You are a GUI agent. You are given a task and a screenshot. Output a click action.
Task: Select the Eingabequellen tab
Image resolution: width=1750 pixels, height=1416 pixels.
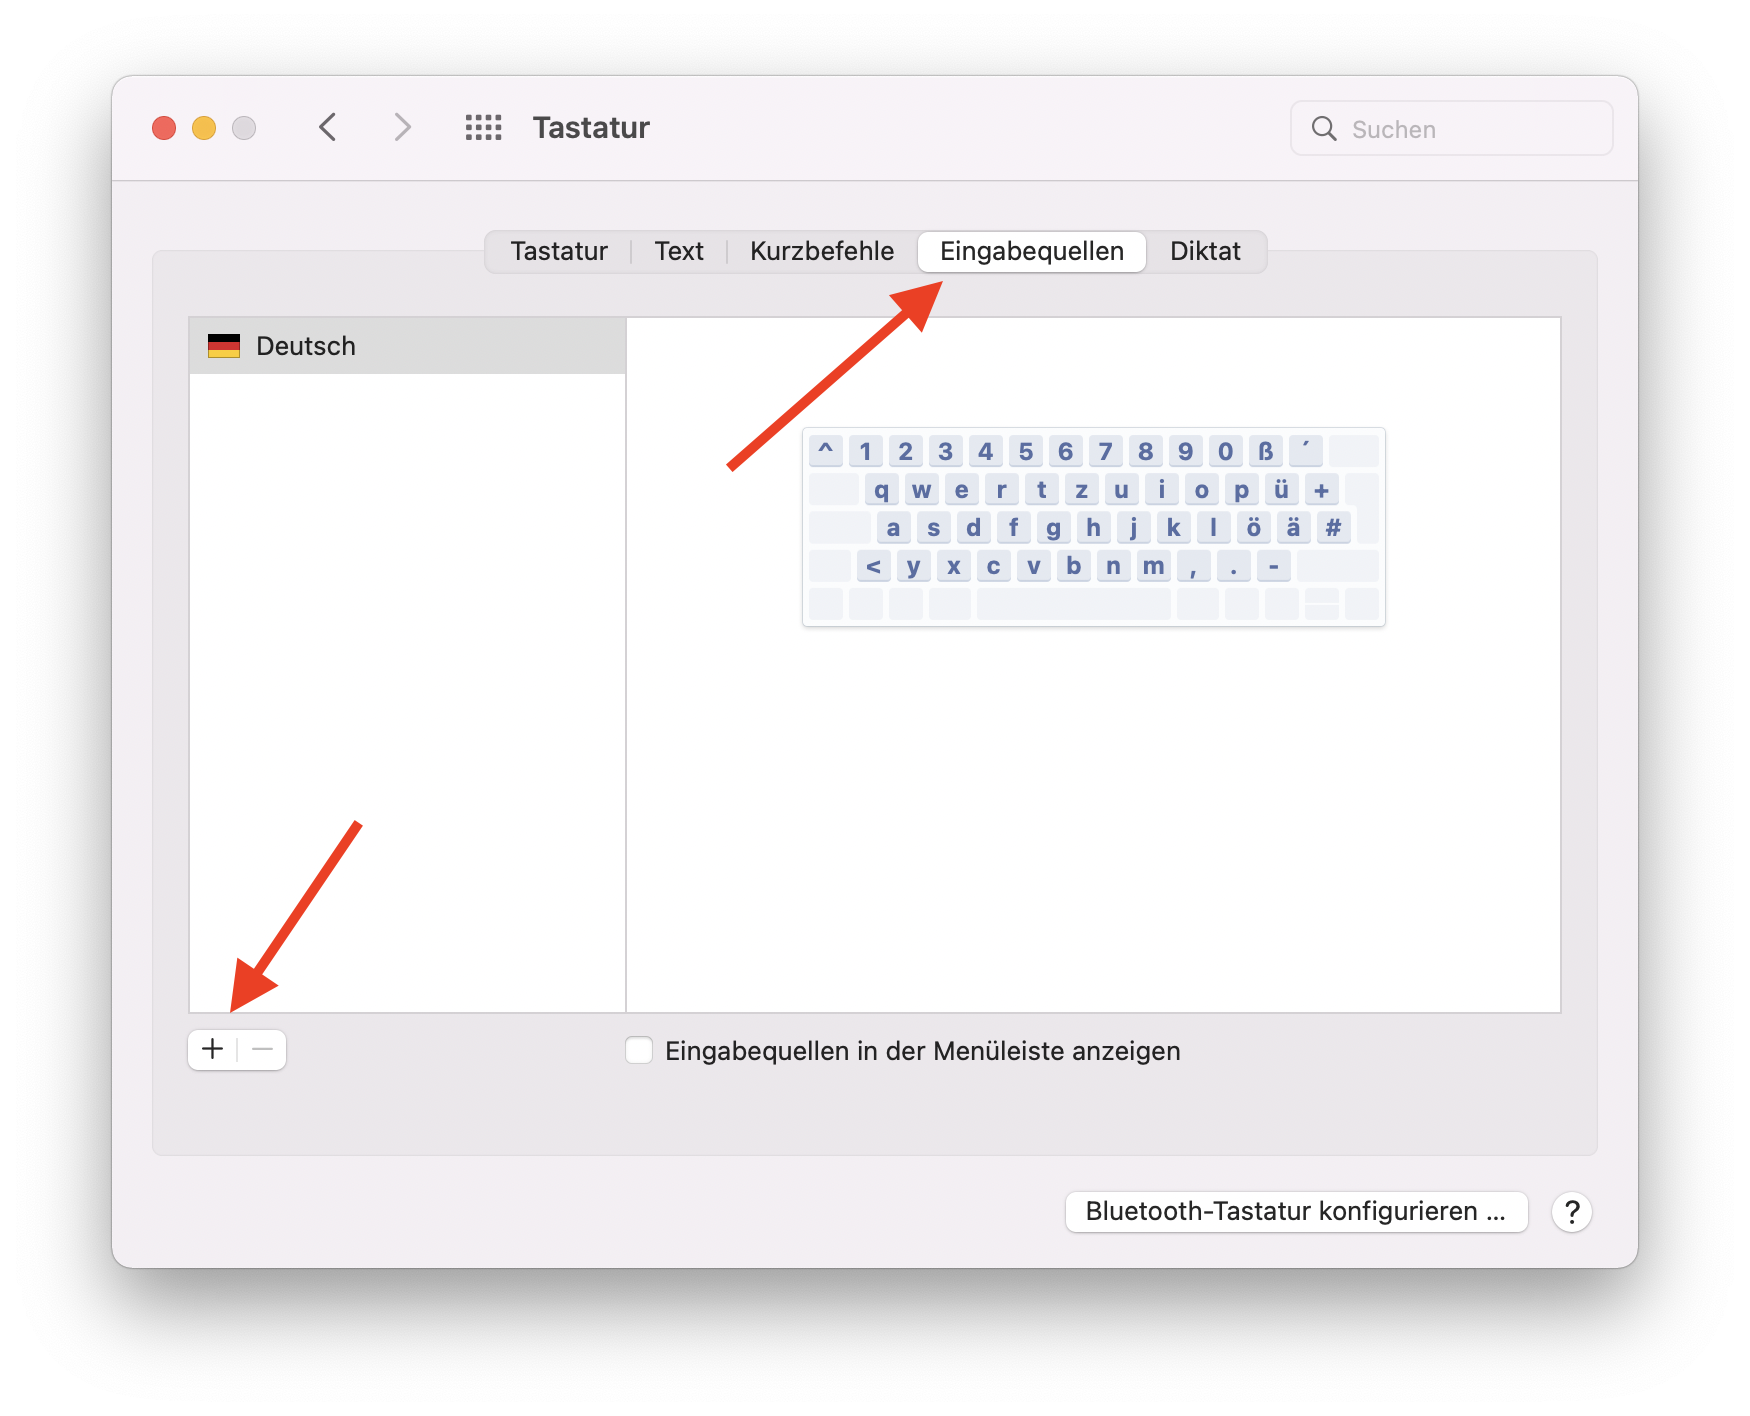tap(1032, 251)
